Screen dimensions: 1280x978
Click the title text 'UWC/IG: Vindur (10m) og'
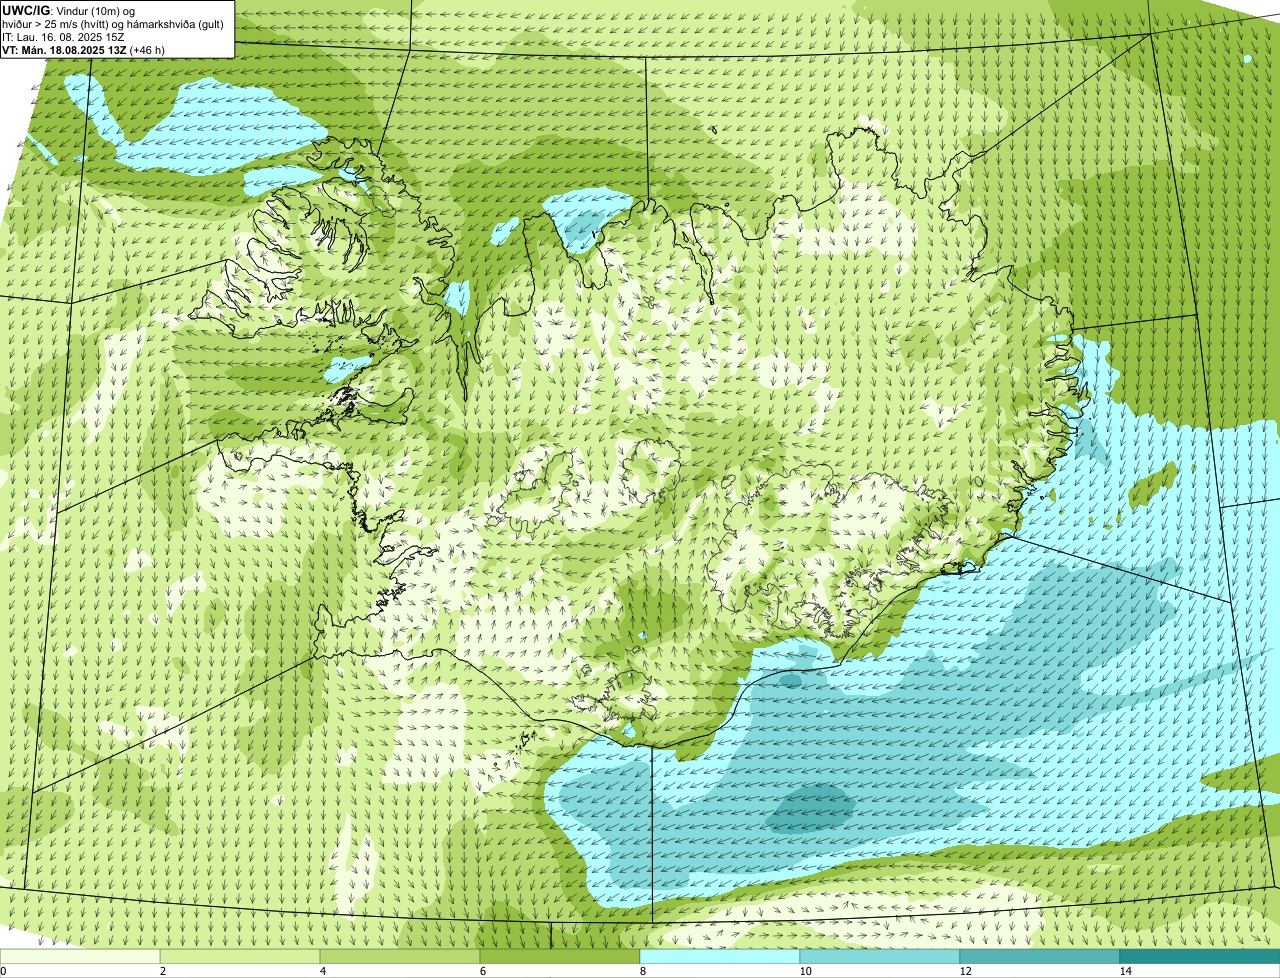68,10
